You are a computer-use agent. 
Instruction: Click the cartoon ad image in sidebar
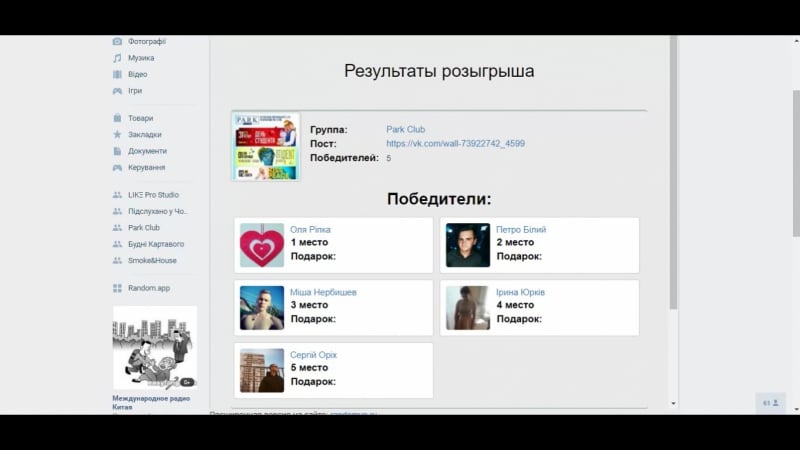click(155, 347)
